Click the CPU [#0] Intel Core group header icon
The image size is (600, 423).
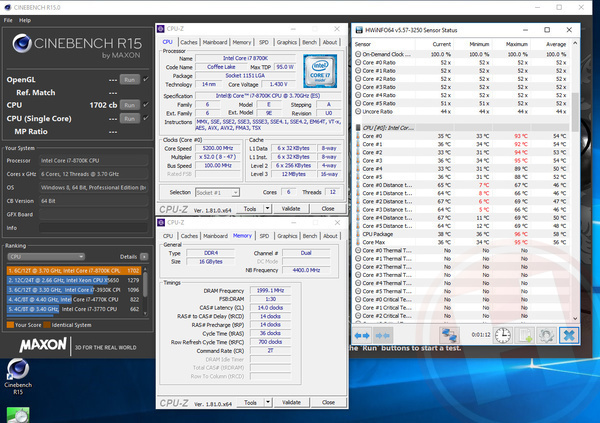click(358, 127)
